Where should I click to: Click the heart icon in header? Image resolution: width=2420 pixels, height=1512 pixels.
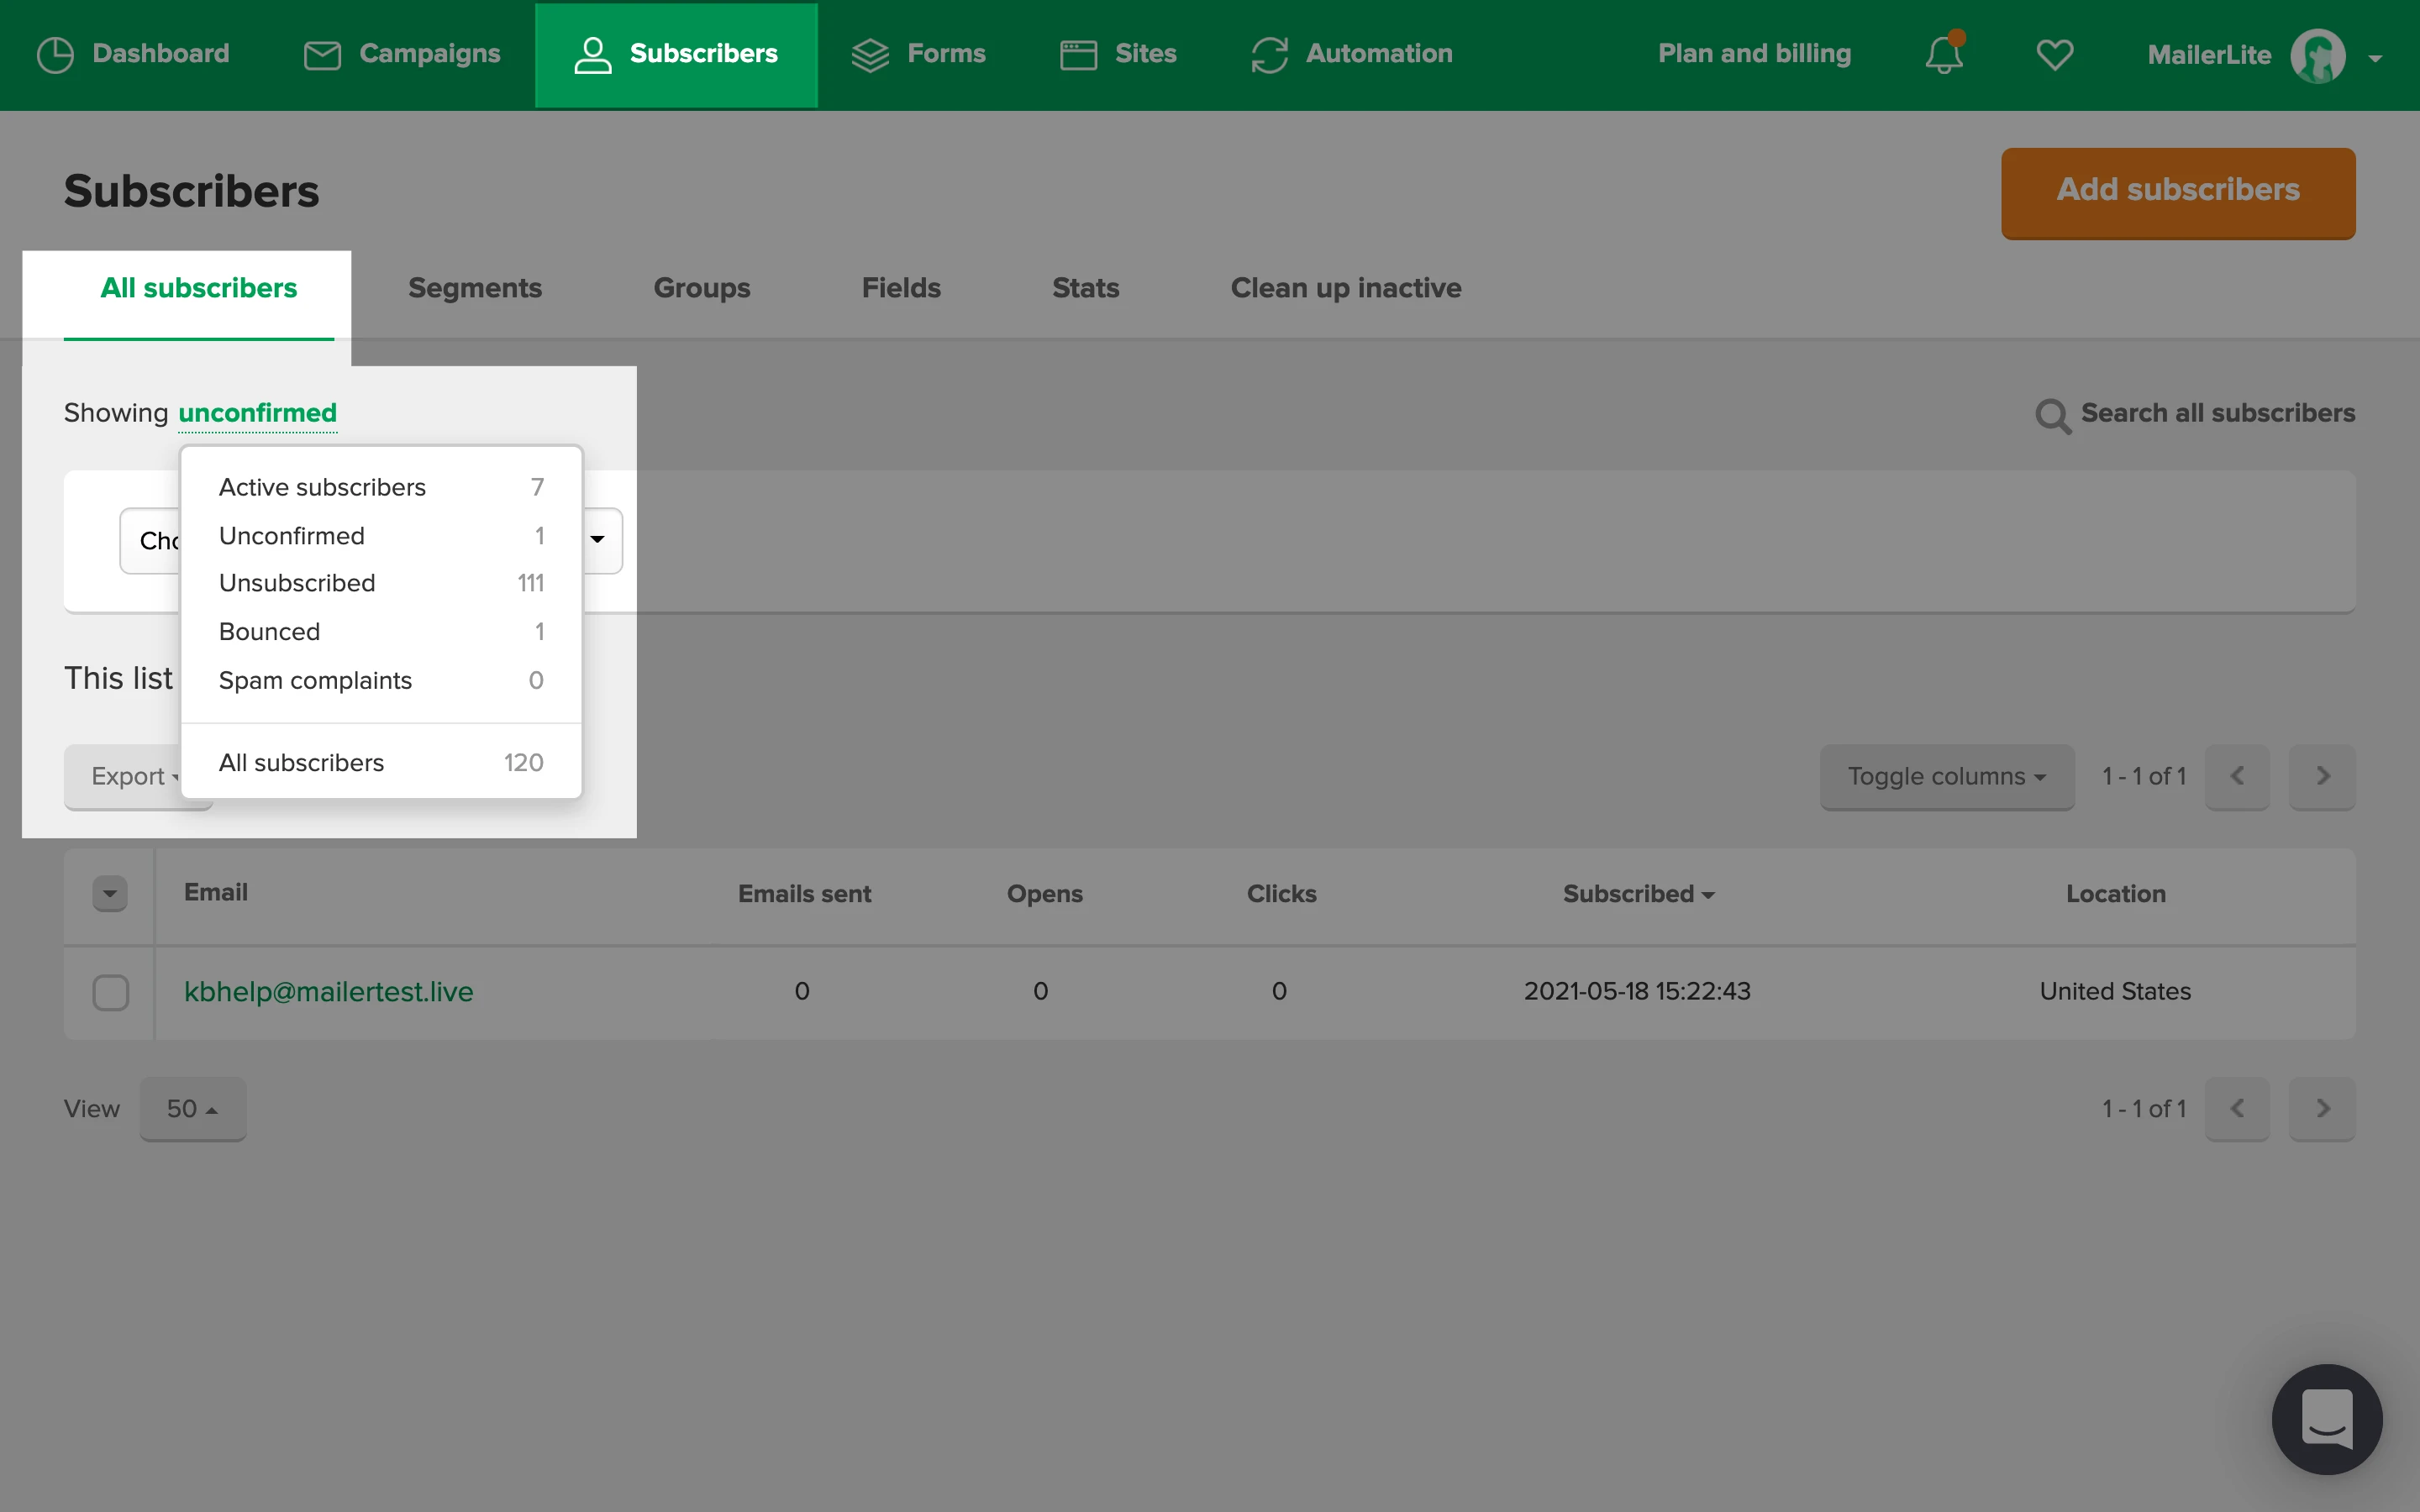(x=2054, y=54)
